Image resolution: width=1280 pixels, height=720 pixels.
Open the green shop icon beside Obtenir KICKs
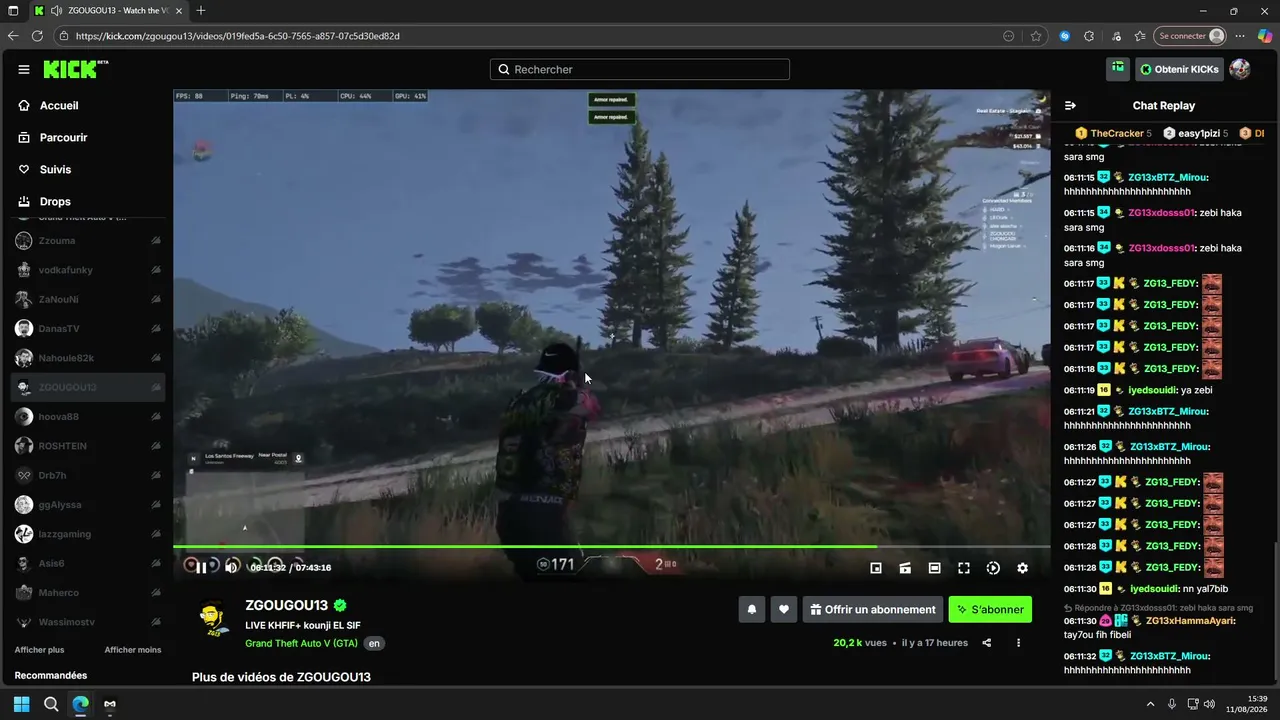pos(1118,69)
